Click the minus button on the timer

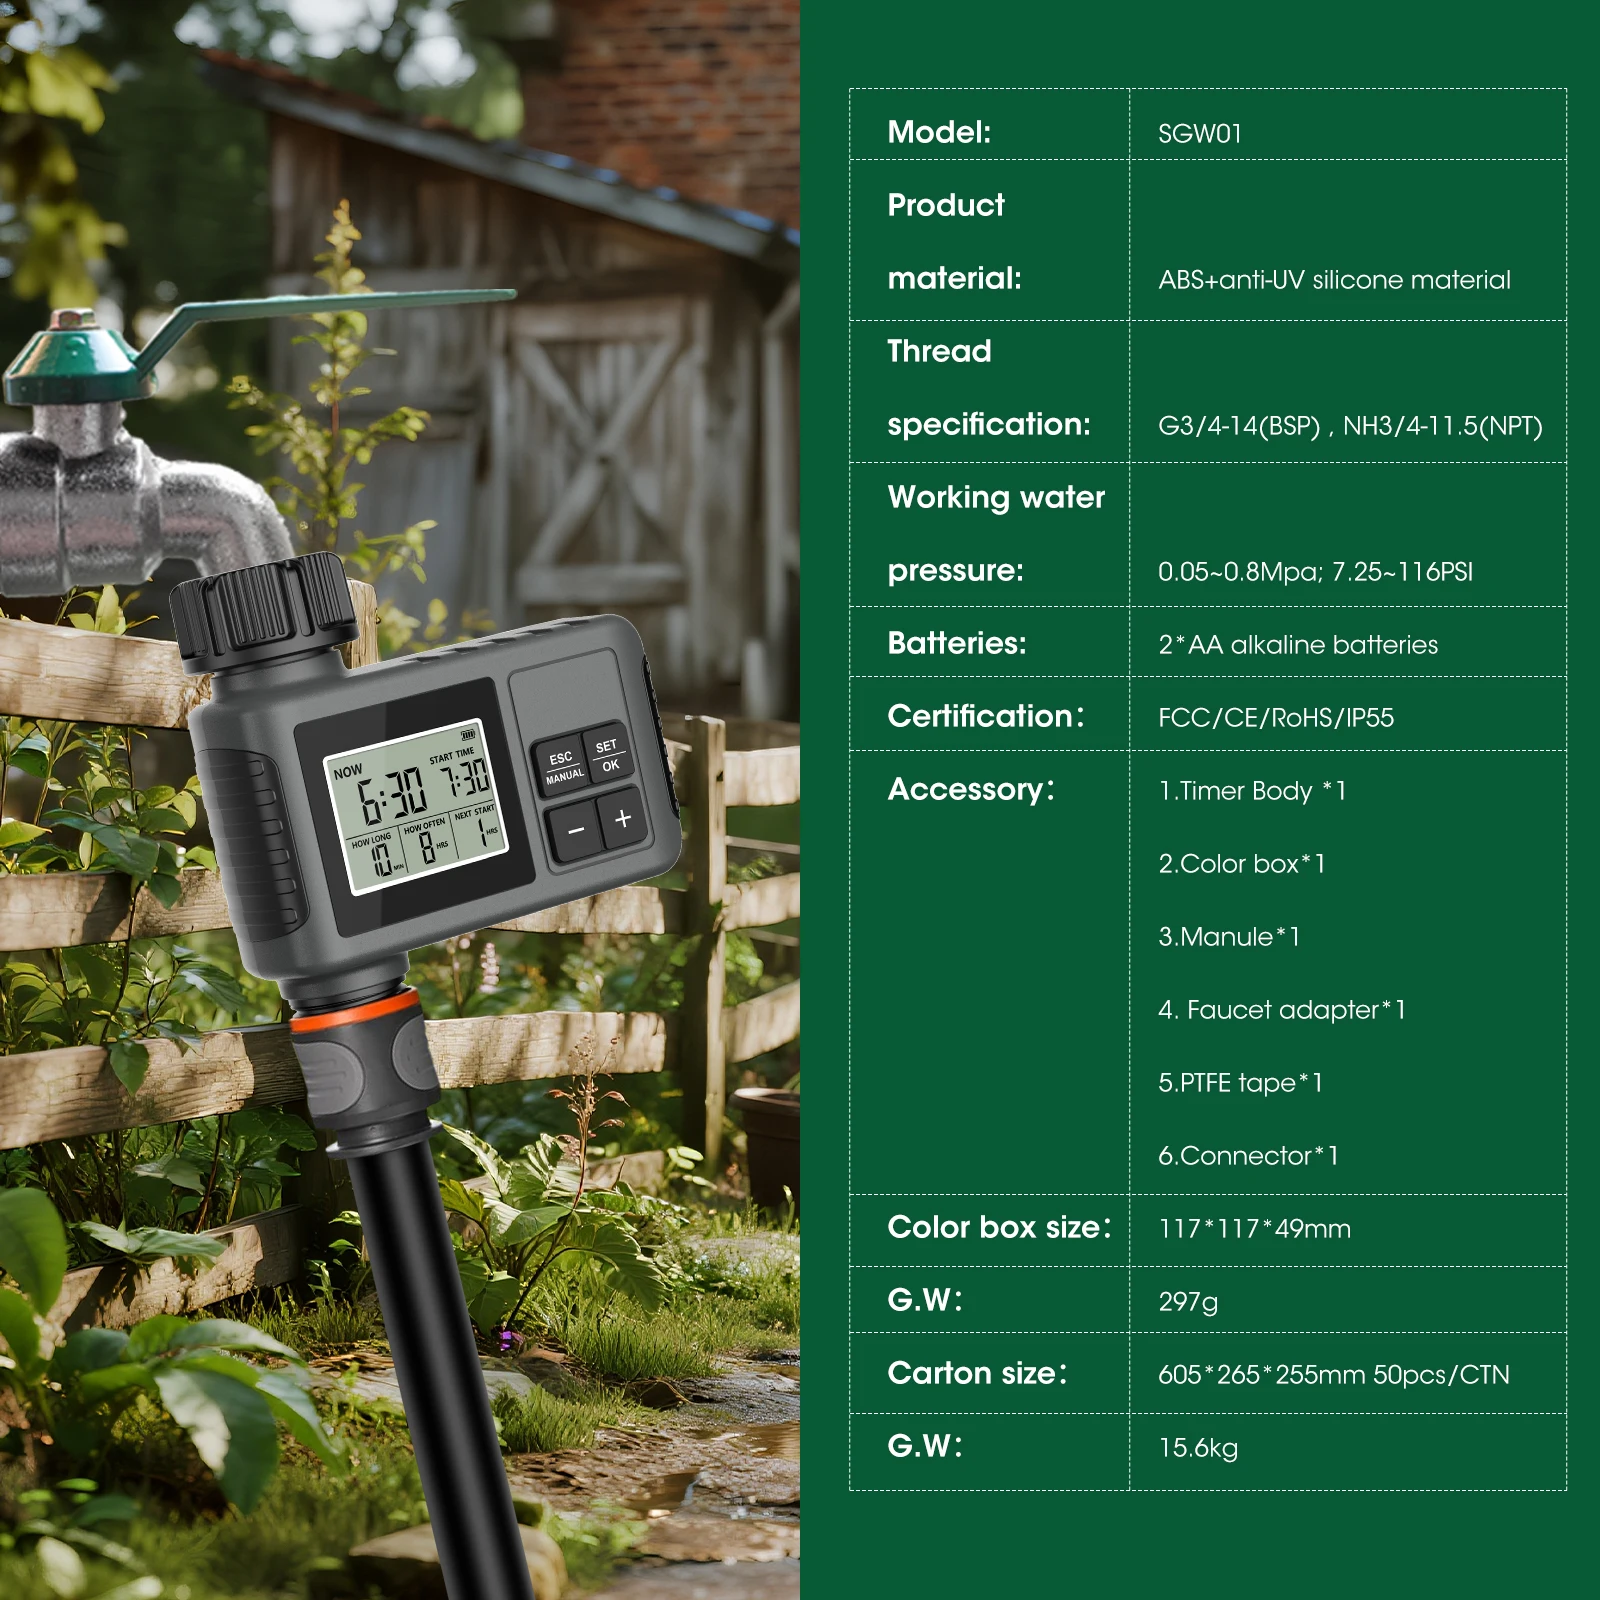[576, 830]
